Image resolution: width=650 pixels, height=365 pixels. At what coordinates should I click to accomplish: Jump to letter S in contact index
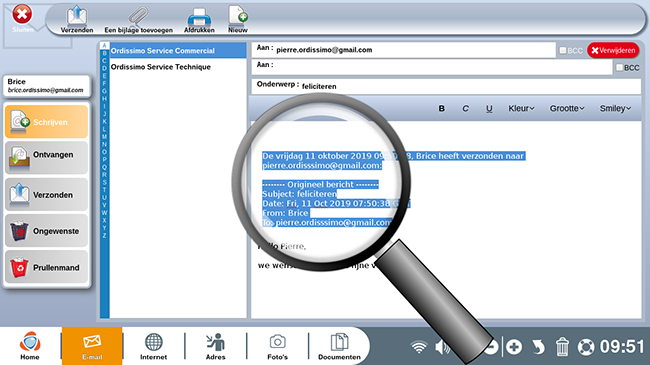tap(104, 182)
